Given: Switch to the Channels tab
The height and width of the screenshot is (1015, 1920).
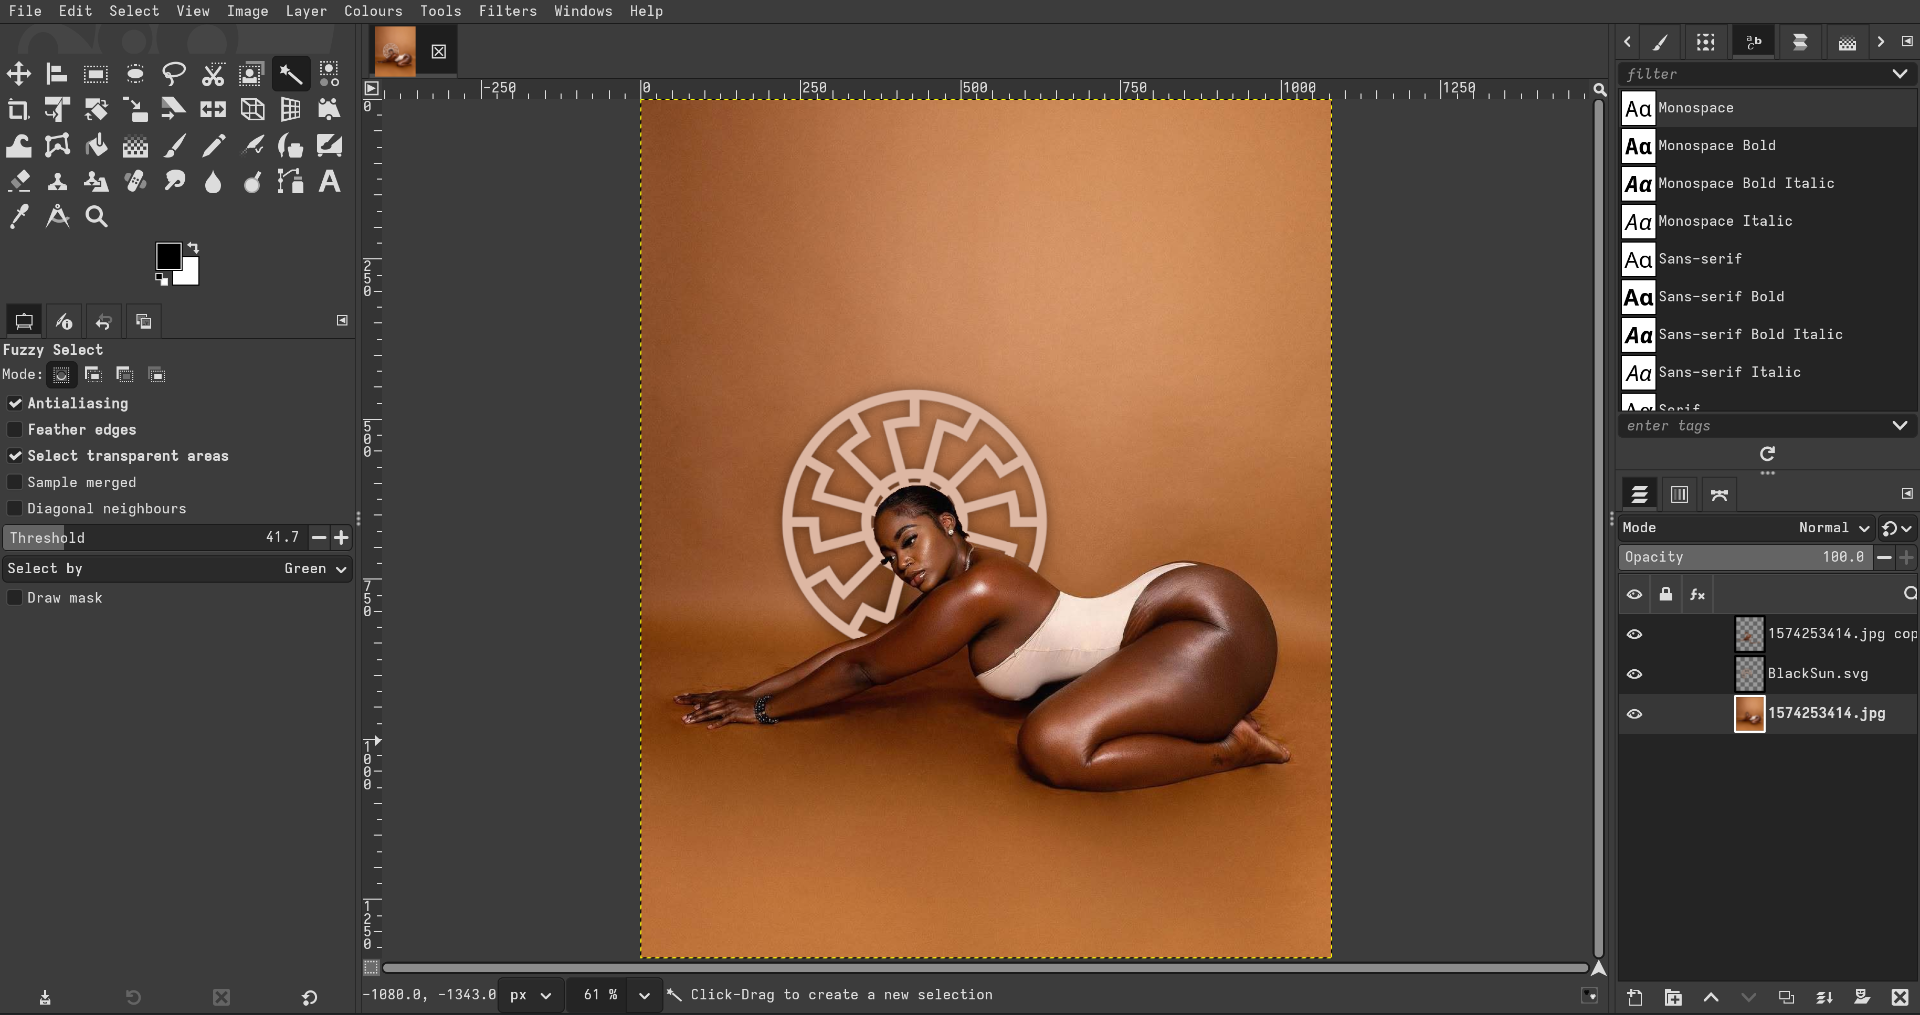Looking at the screenshot, I should point(1679,494).
